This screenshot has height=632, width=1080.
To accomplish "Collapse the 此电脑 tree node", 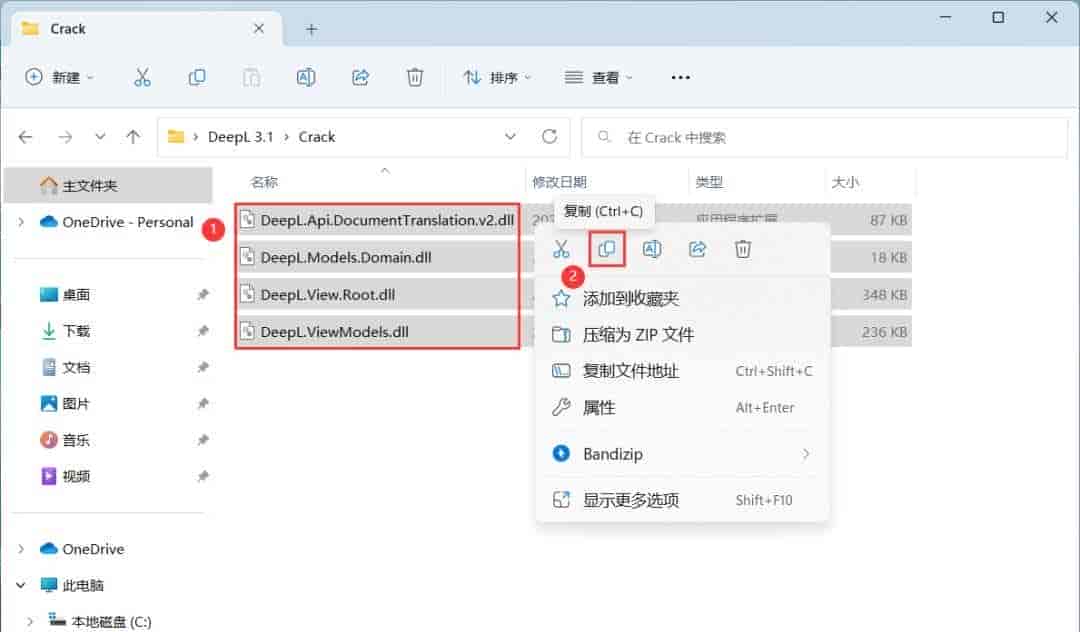I will pos(21,585).
